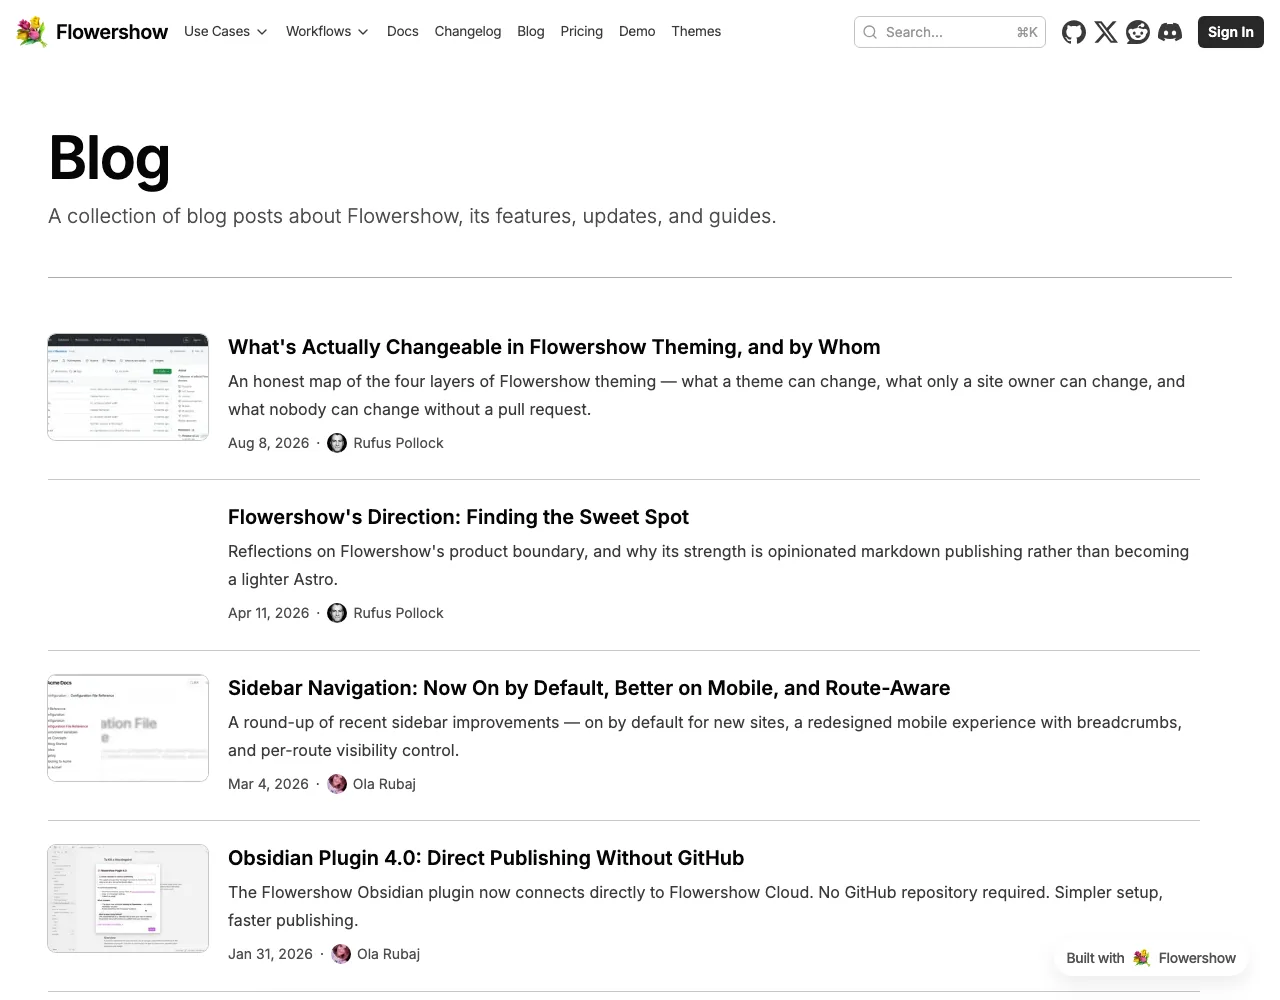Open Themes from the navigation bar
The height and width of the screenshot is (1000, 1280).
tap(696, 31)
